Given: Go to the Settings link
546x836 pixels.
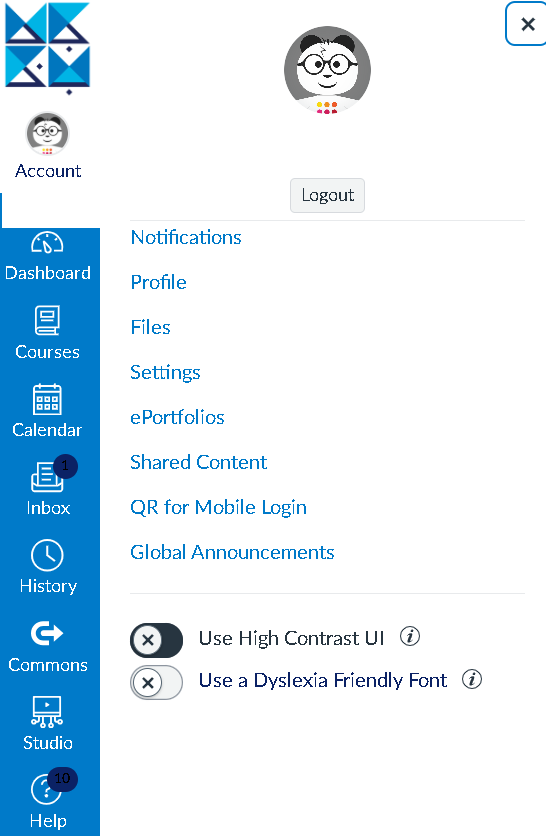Looking at the screenshot, I should point(165,372).
